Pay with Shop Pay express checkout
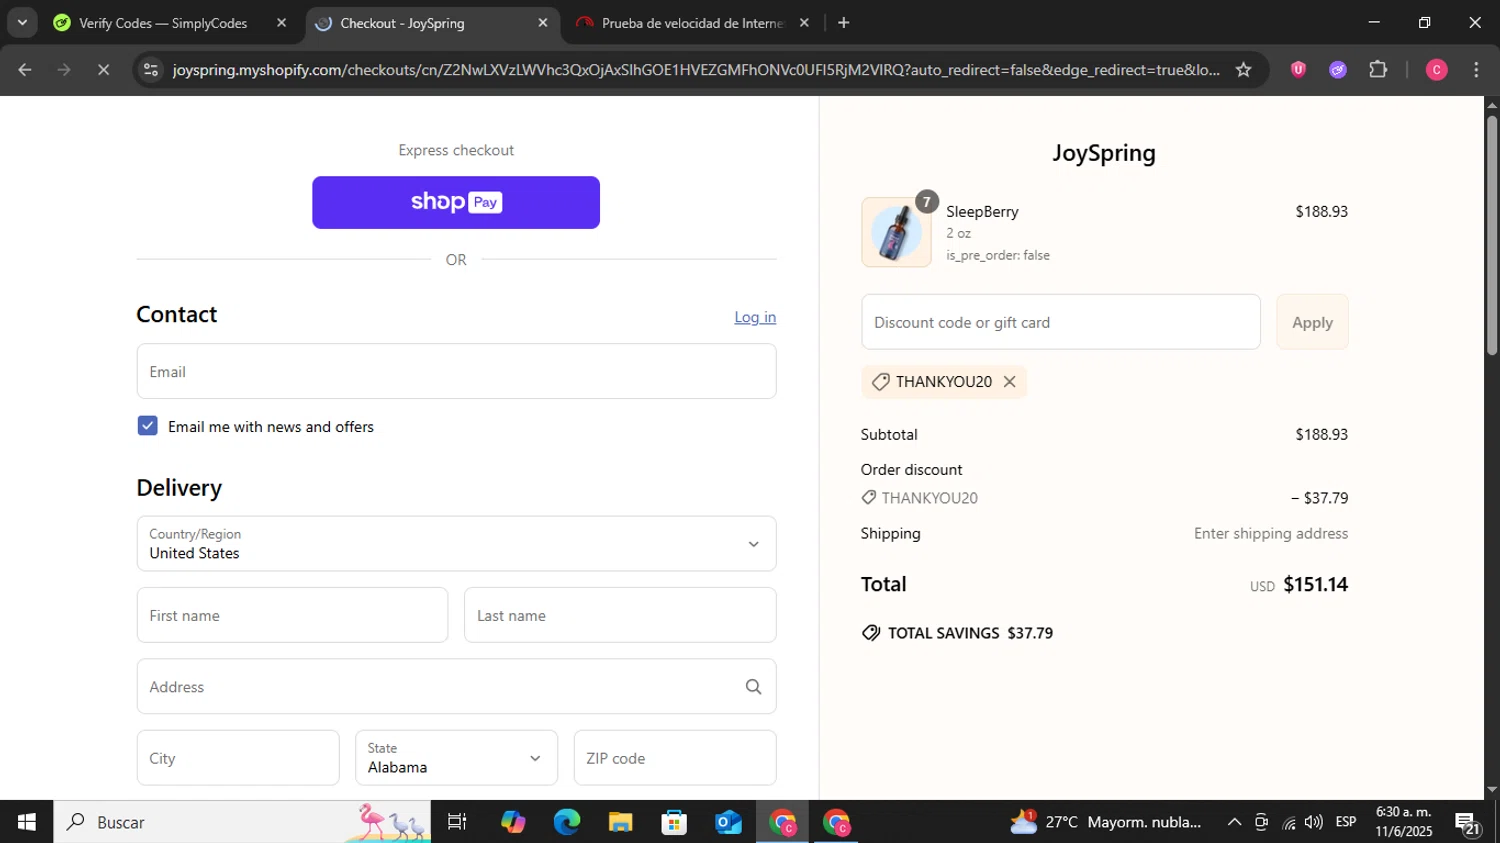Screen dimensions: 1500x843 (x=456, y=203)
